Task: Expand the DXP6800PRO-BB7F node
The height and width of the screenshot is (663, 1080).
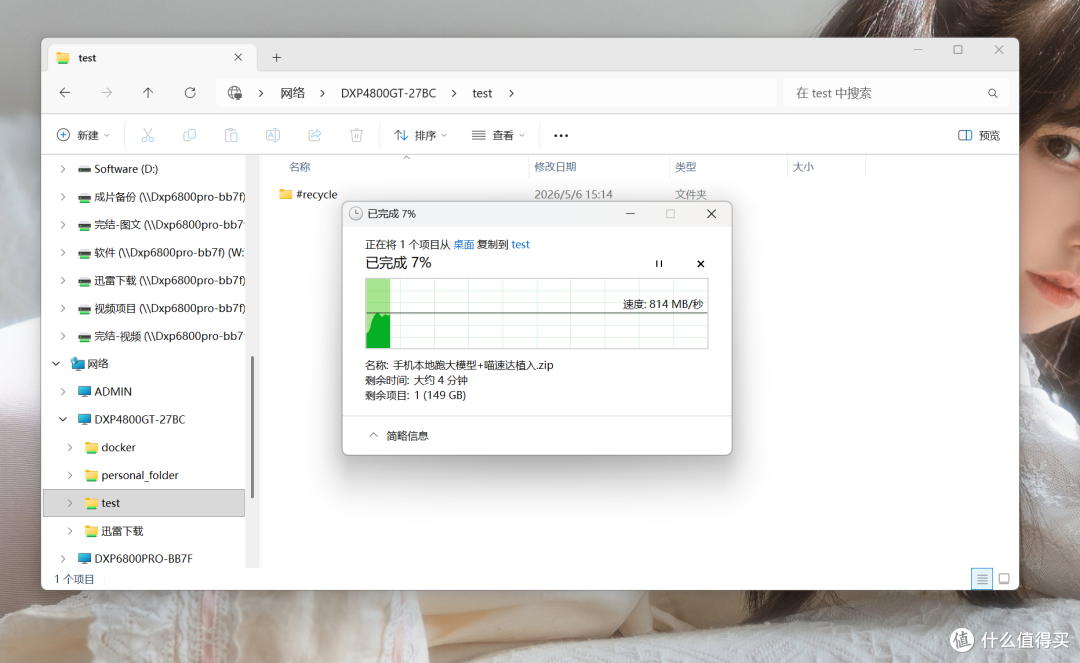Action: pos(63,558)
